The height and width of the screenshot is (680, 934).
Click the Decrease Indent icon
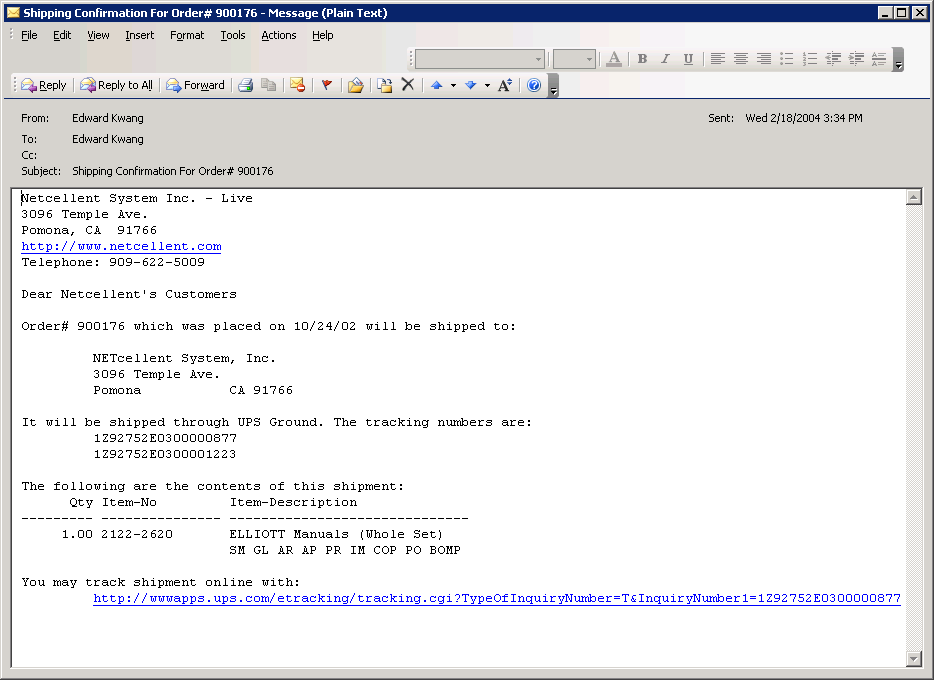coord(833,59)
